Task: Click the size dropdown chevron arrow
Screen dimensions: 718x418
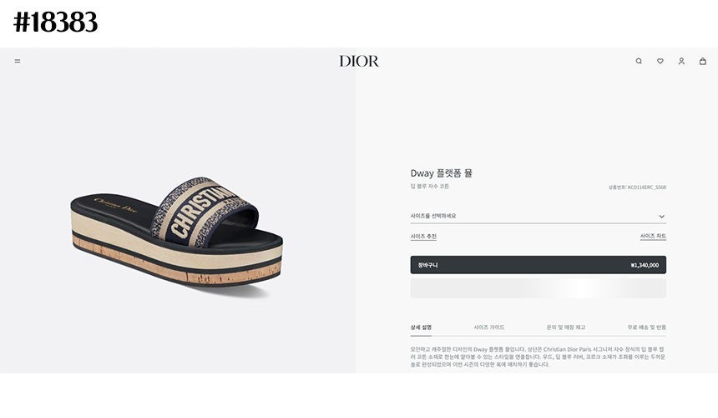Action: tap(662, 217)
